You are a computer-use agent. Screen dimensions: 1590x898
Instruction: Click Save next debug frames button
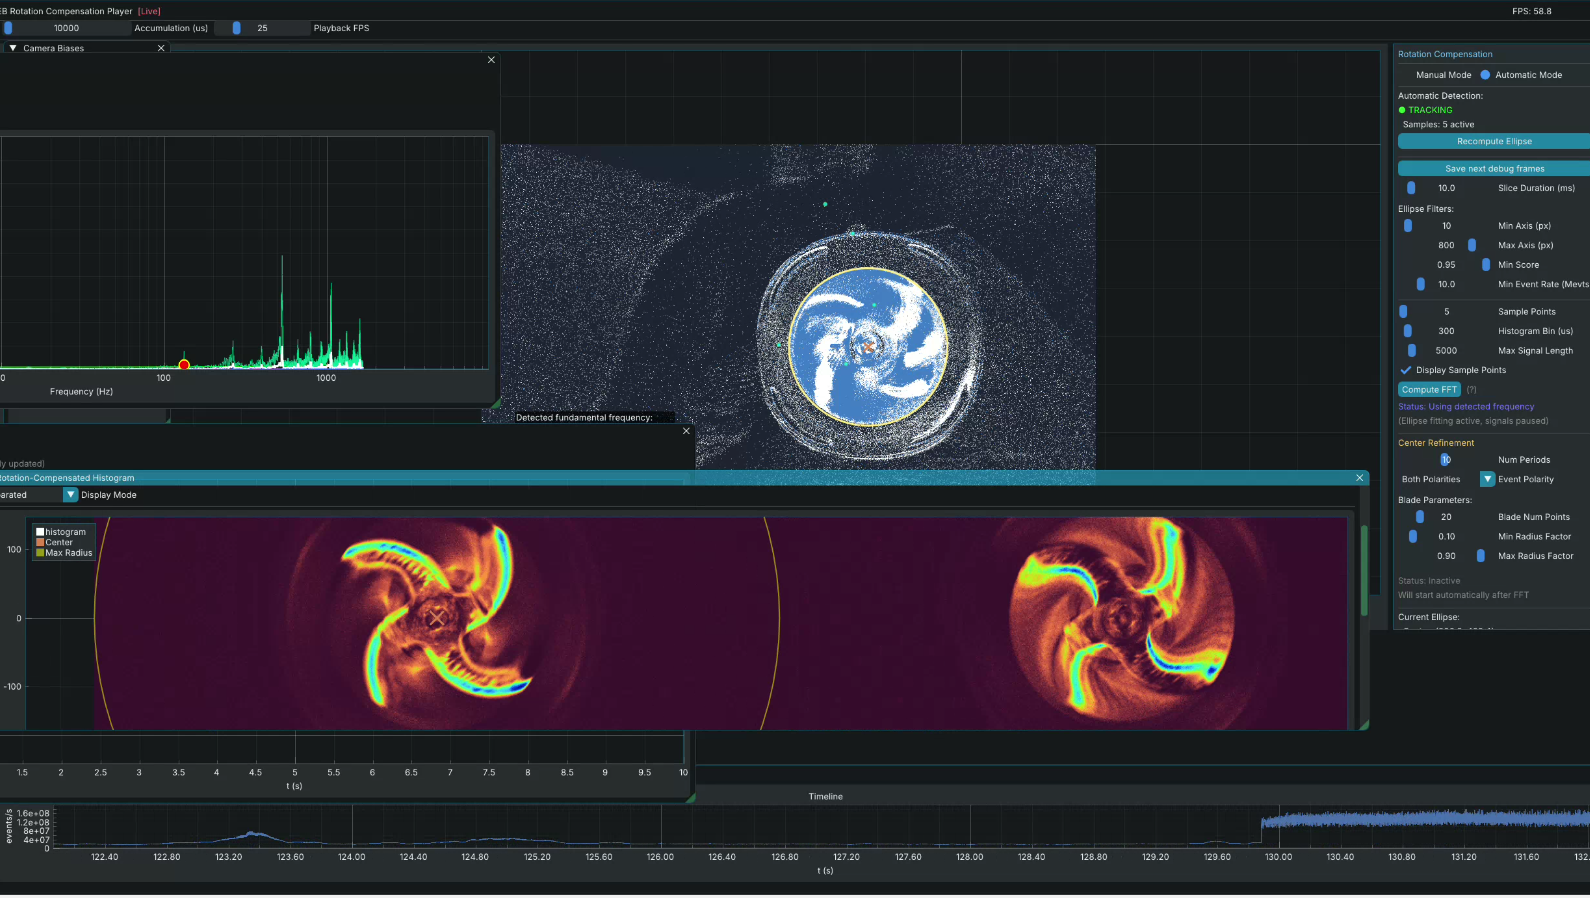click(1493, 169)
